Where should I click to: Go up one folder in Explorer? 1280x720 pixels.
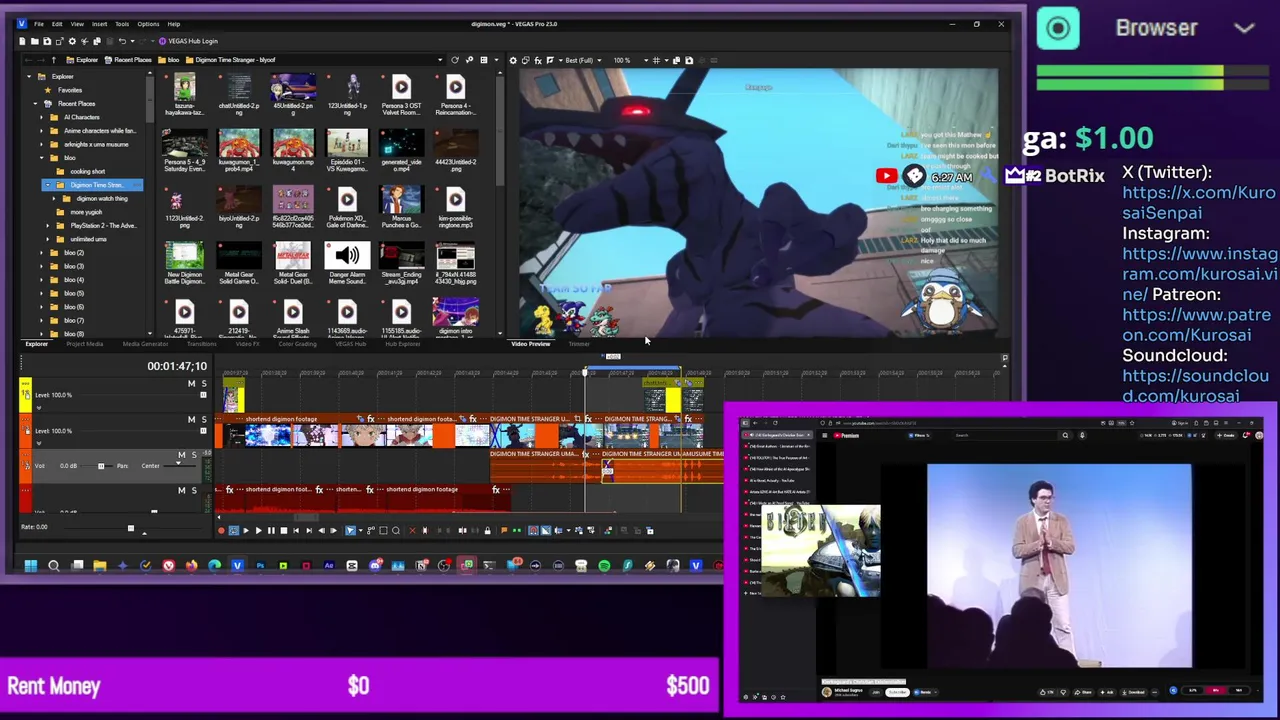click(53, 60)
